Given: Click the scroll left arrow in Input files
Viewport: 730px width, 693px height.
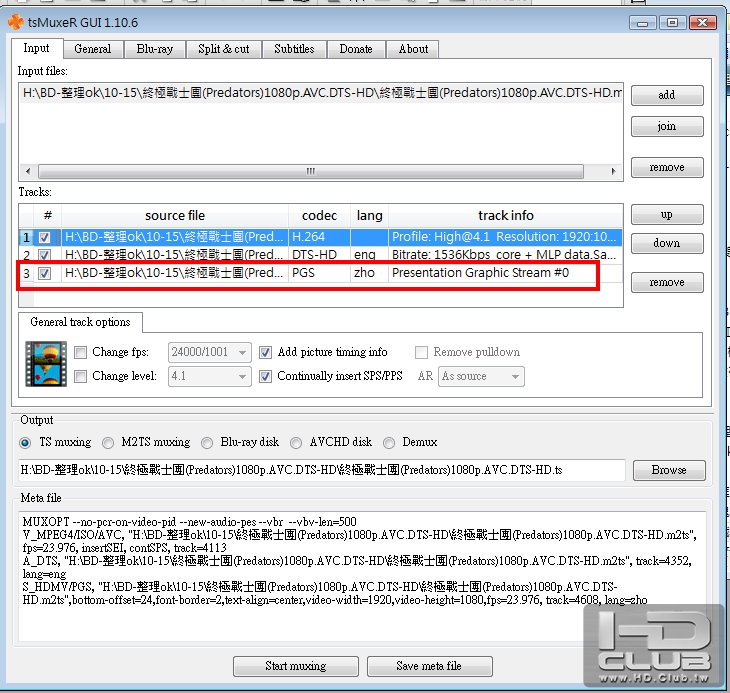Looking at the screenshot, I should coord(28,171).
